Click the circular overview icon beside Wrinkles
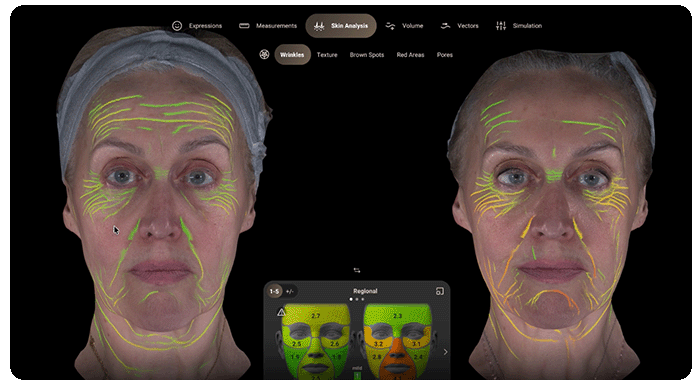Screen dimensions: 700x384 click(264, 54)
